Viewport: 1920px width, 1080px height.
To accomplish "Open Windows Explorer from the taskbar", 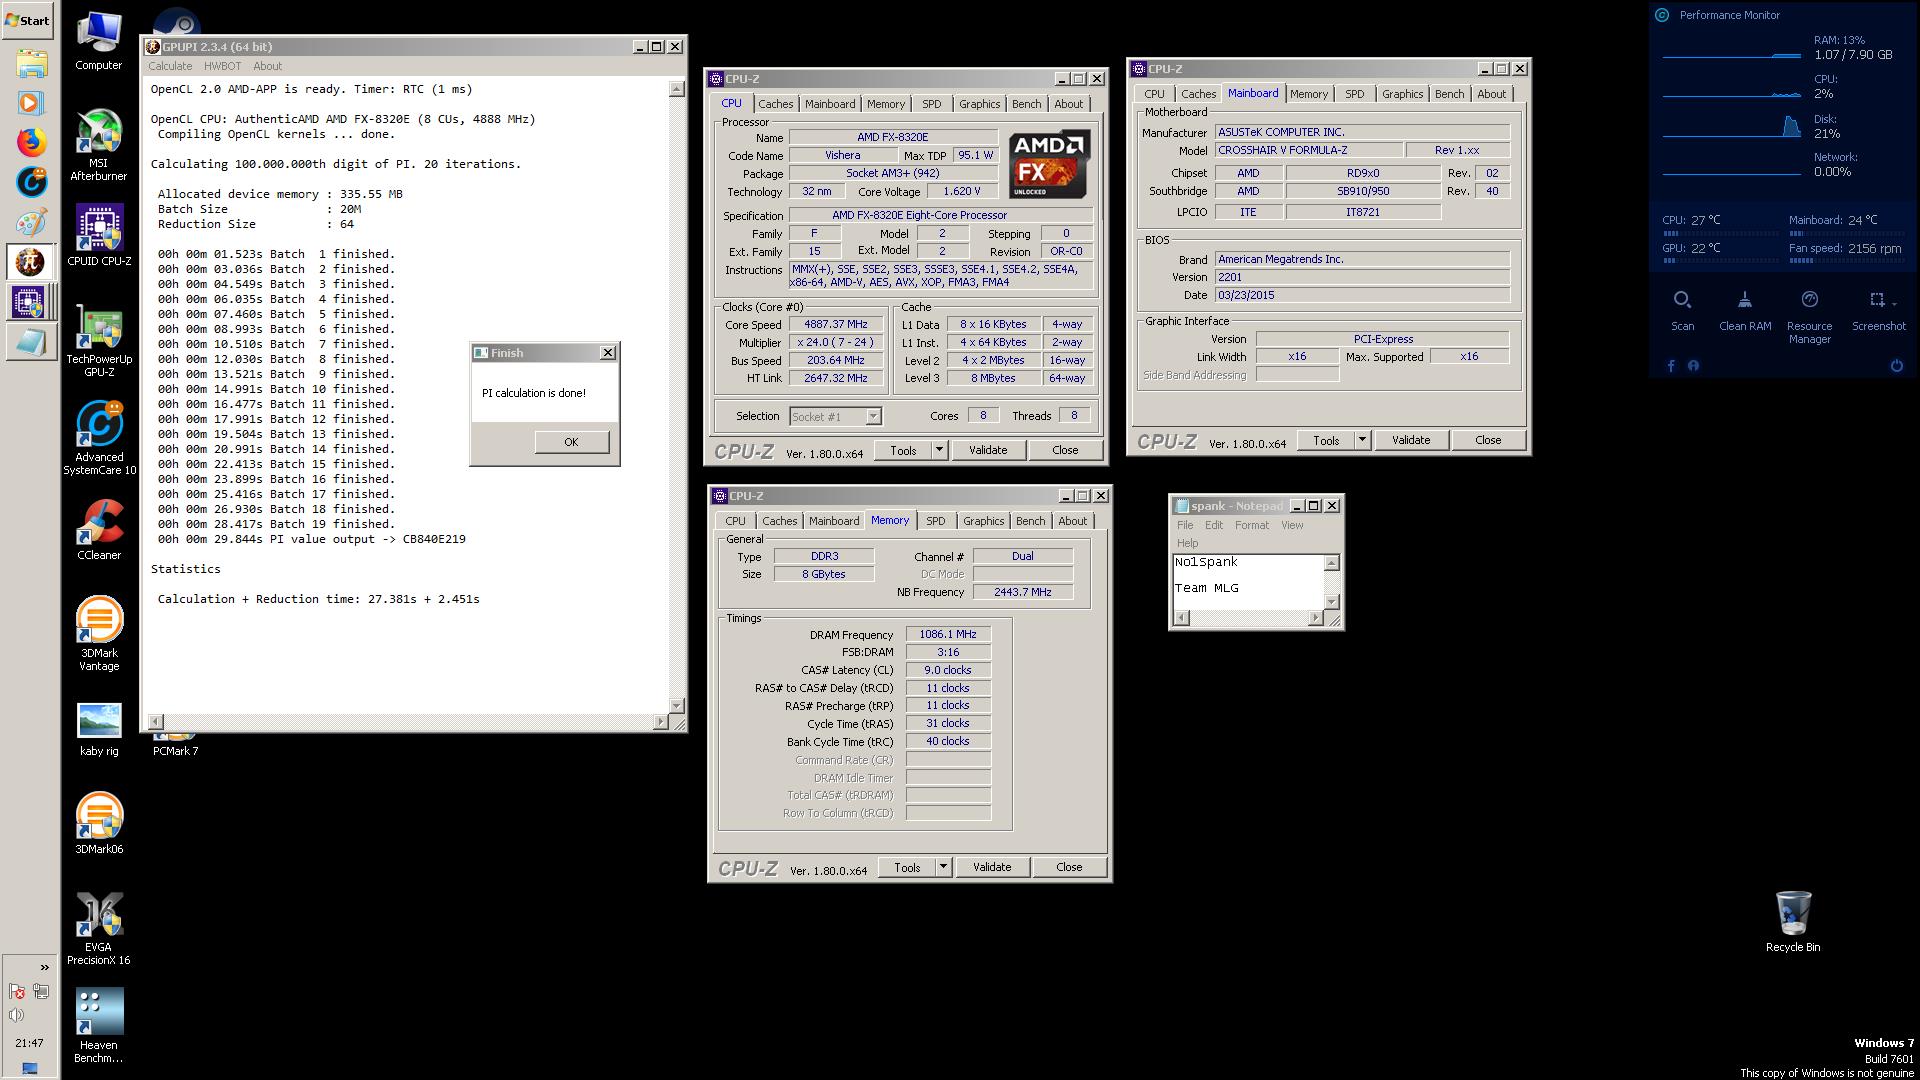I will (31, 64).
